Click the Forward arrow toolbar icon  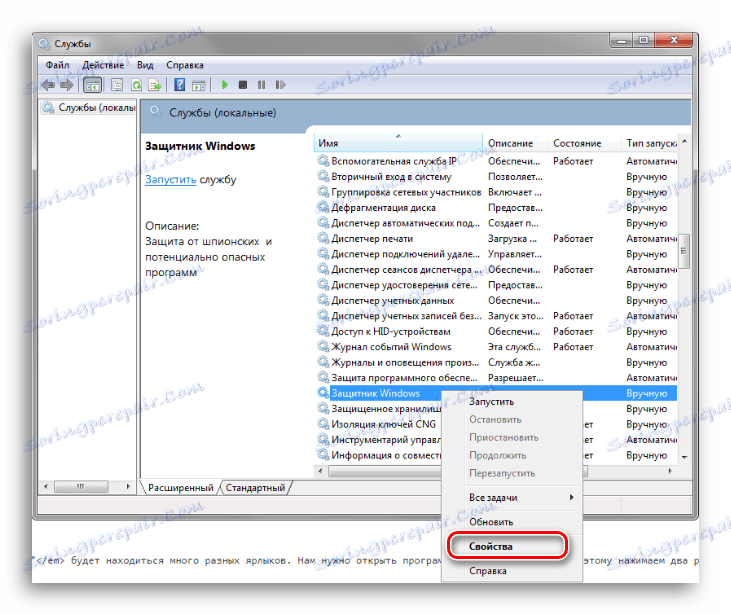(x=67, y=85)
